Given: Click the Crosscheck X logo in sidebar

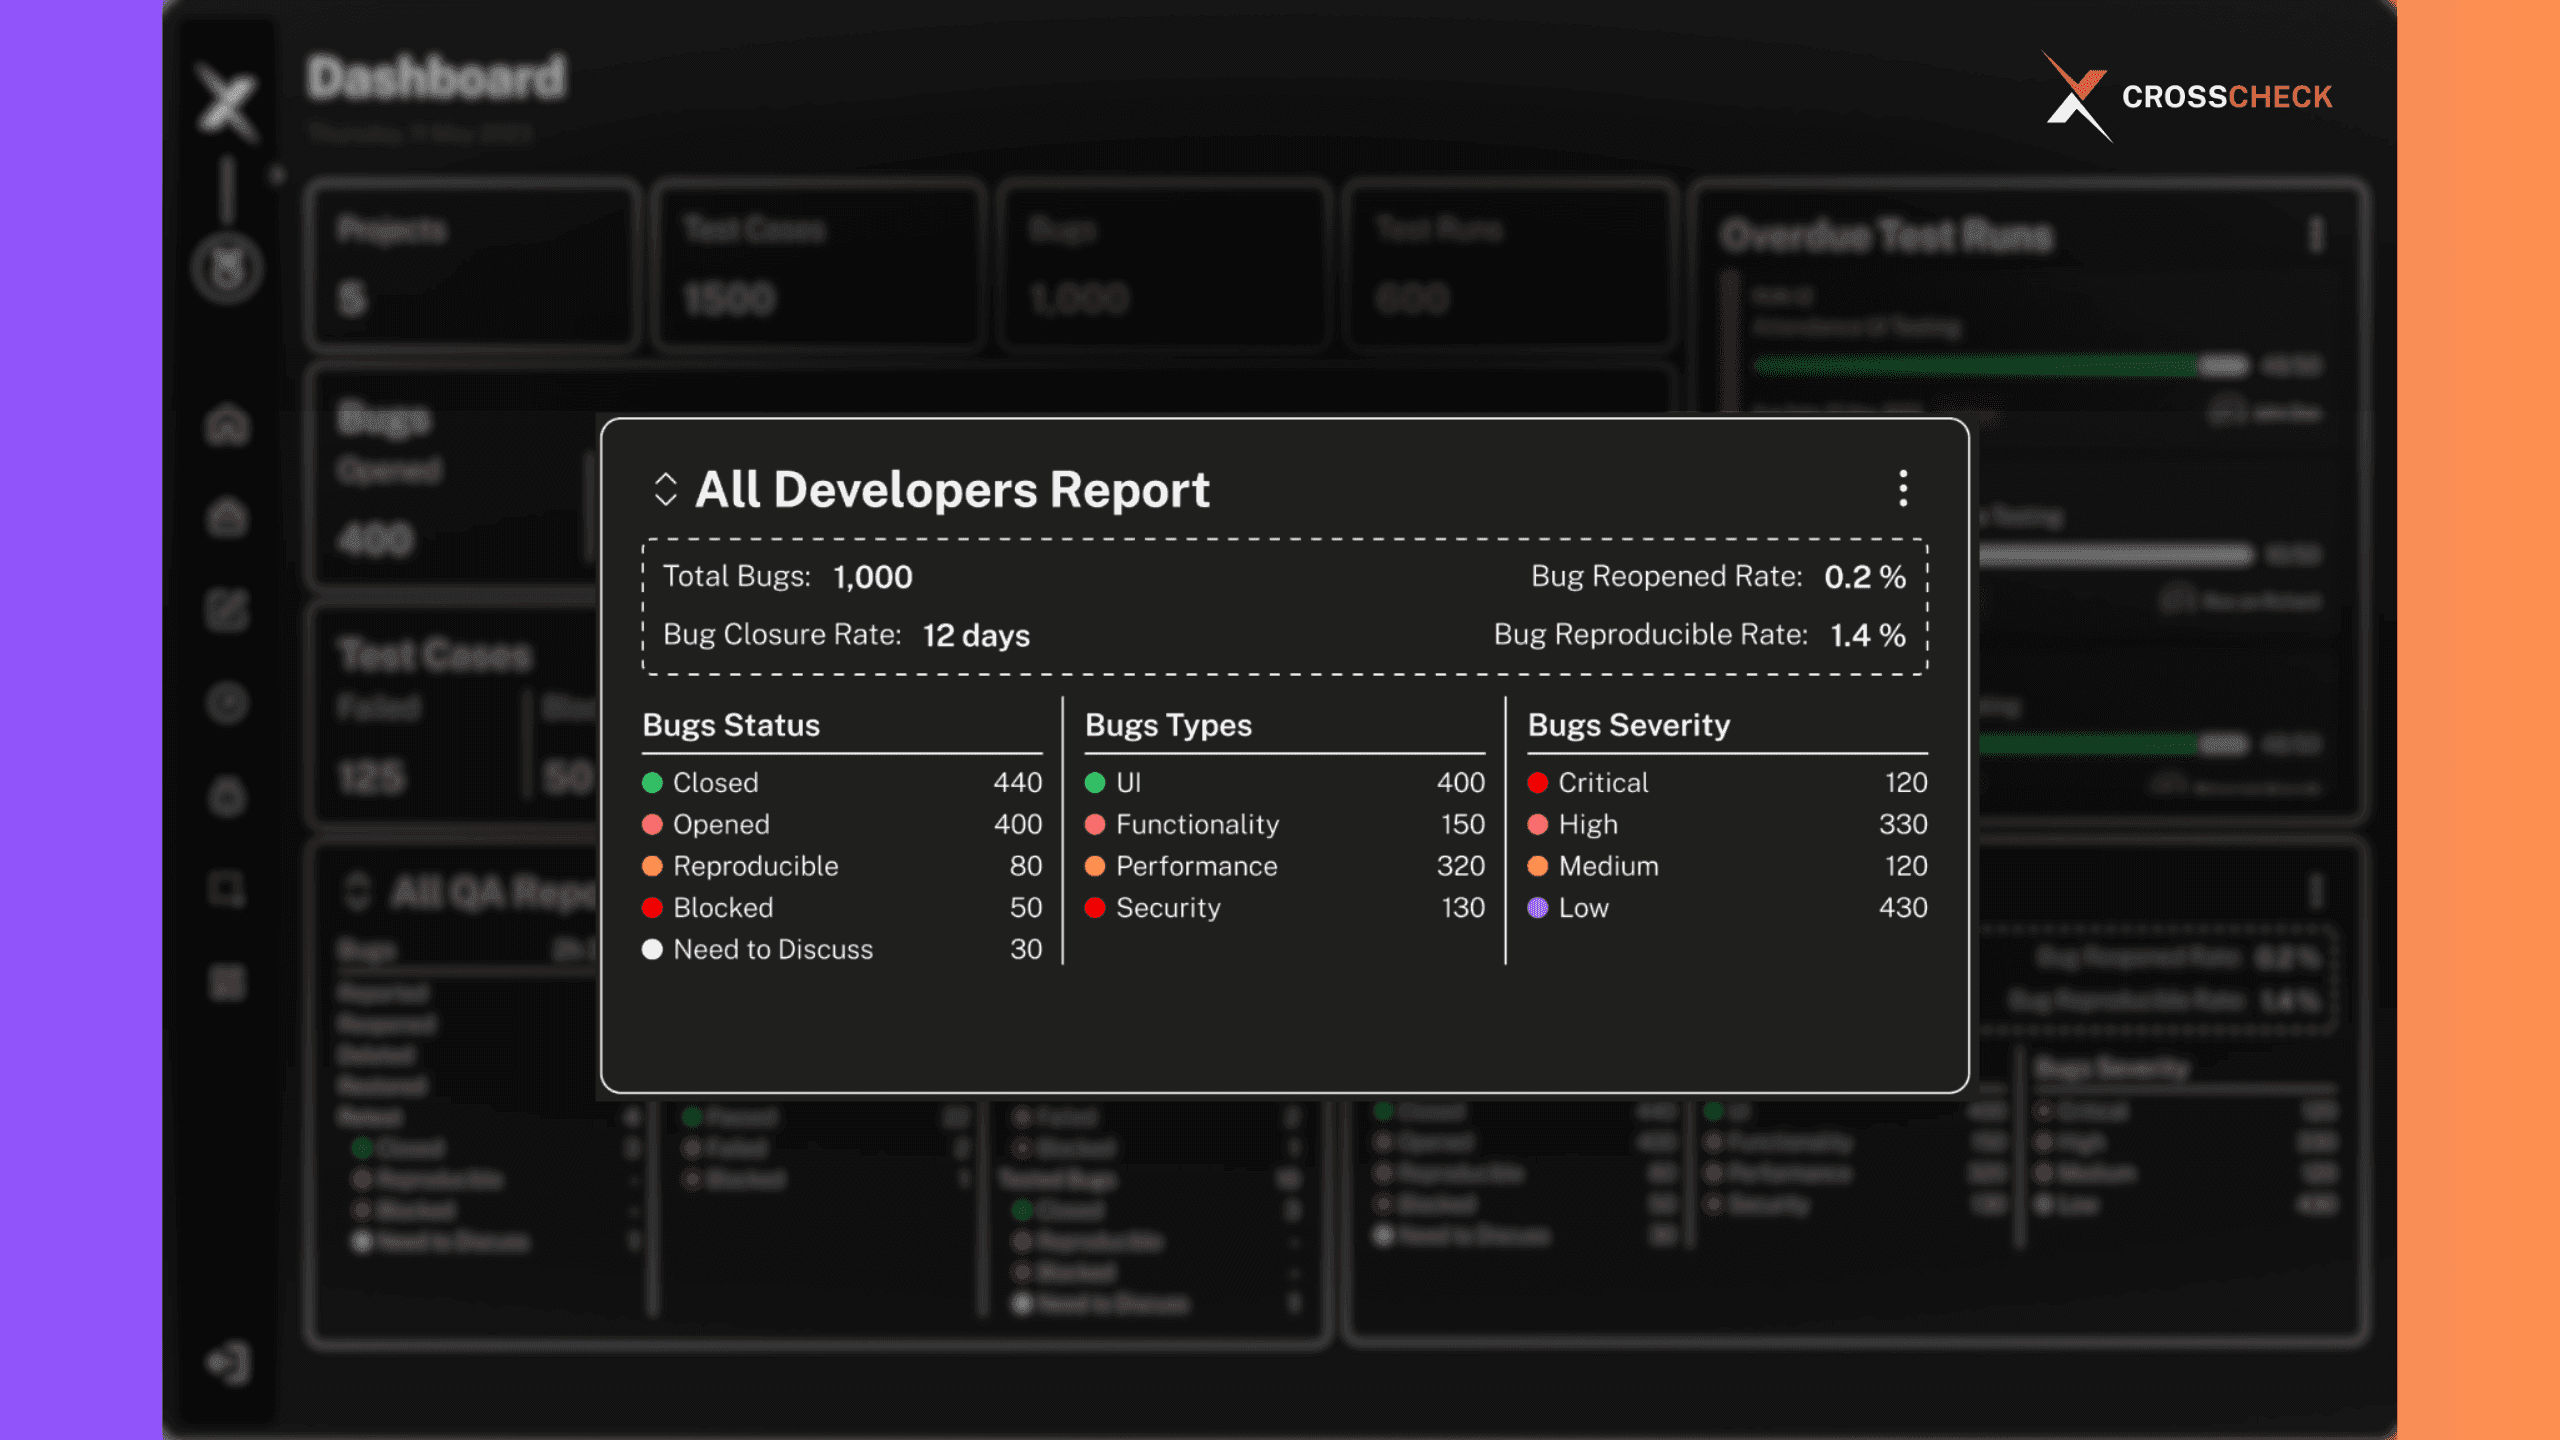Looking at the screenshot, I should tap(228, 102).
